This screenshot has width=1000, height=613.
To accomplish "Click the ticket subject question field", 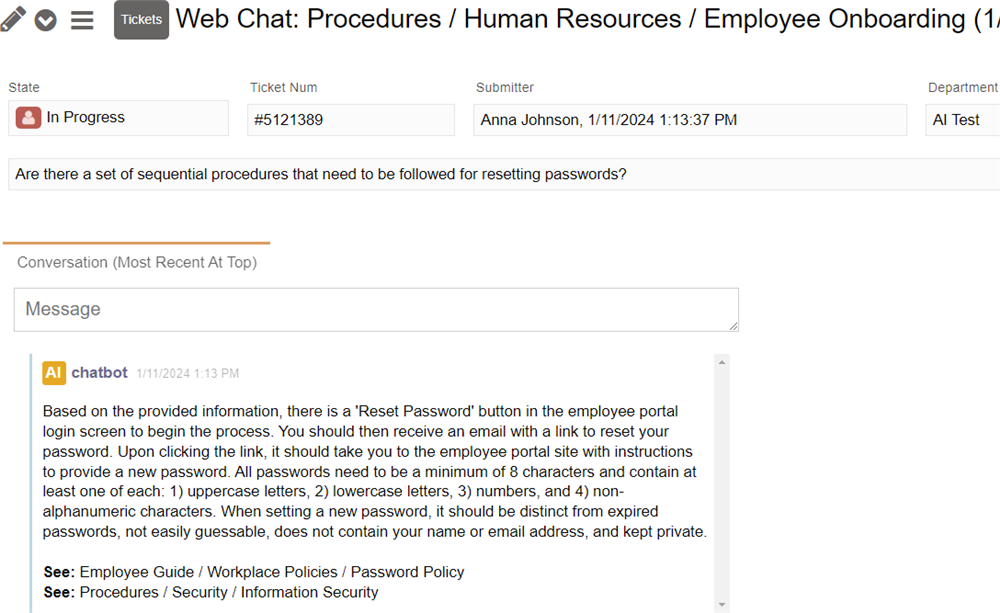I will click(x=500, y=174).
